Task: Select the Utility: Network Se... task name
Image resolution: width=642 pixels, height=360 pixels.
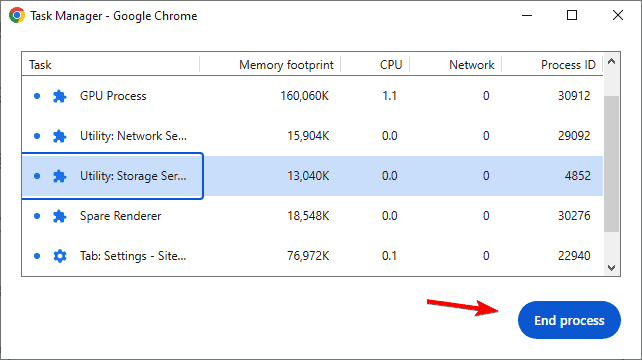Action: coord(133,136)
